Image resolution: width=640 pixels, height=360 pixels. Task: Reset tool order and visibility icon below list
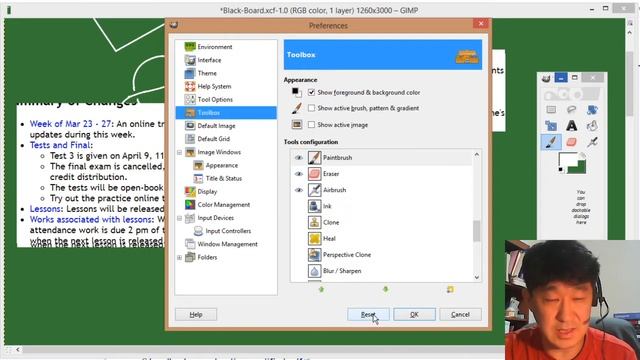tap(450, 289)
